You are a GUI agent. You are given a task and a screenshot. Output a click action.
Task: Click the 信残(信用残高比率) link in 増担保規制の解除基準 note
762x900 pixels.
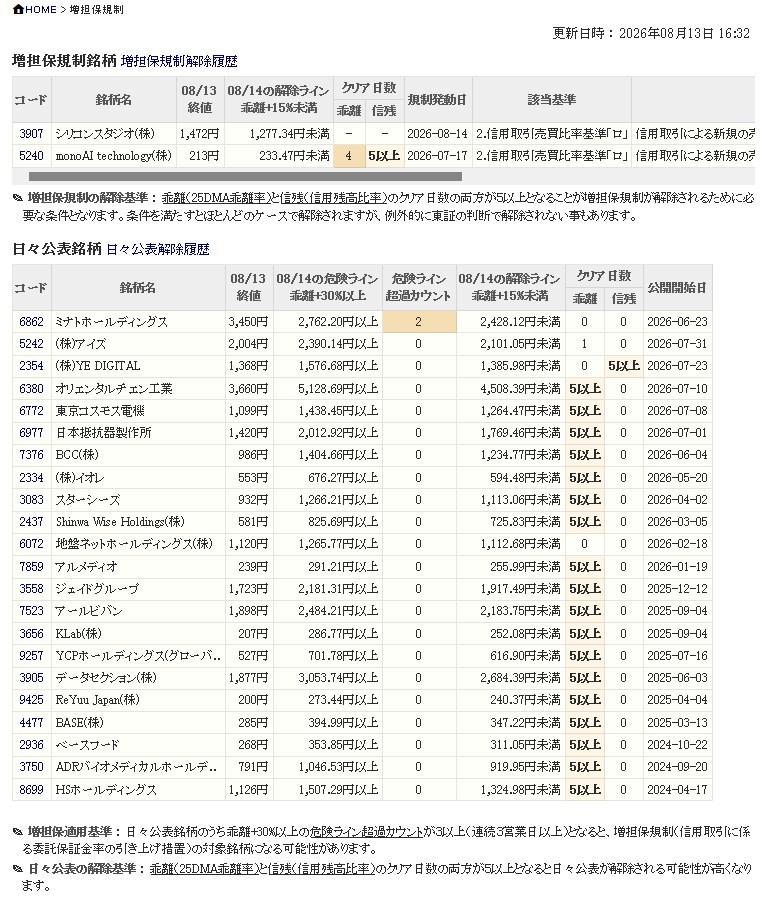point(332,199)
